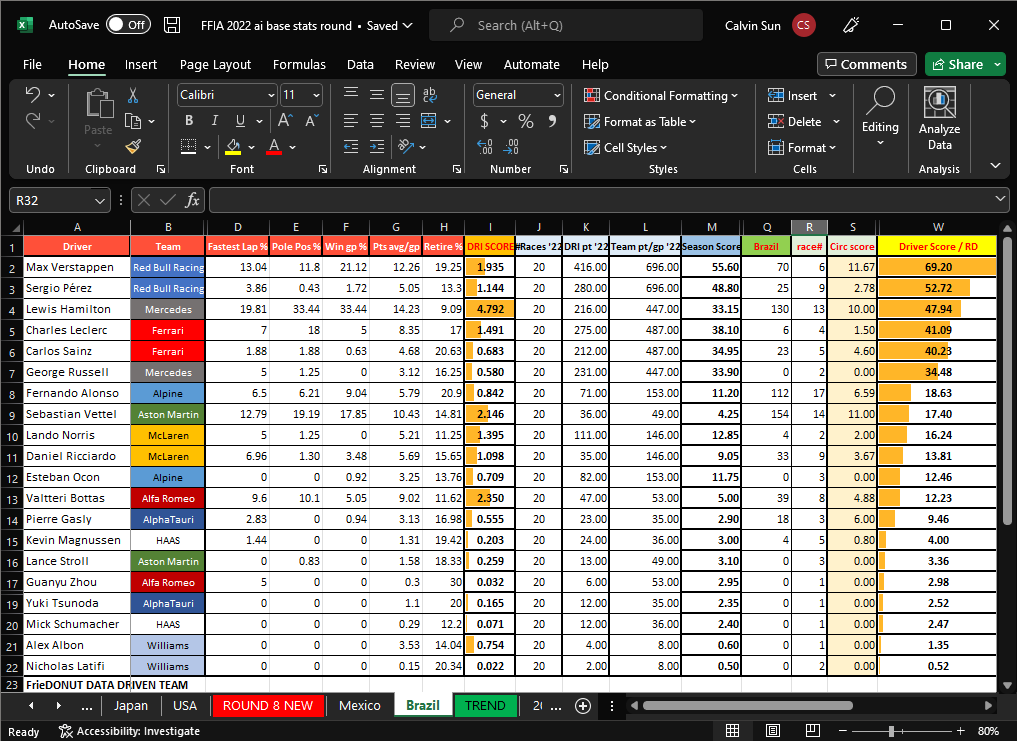Click the Search (Alt+Q) box
Viewport: 1017px width, 741px height.
click(566, 25)
